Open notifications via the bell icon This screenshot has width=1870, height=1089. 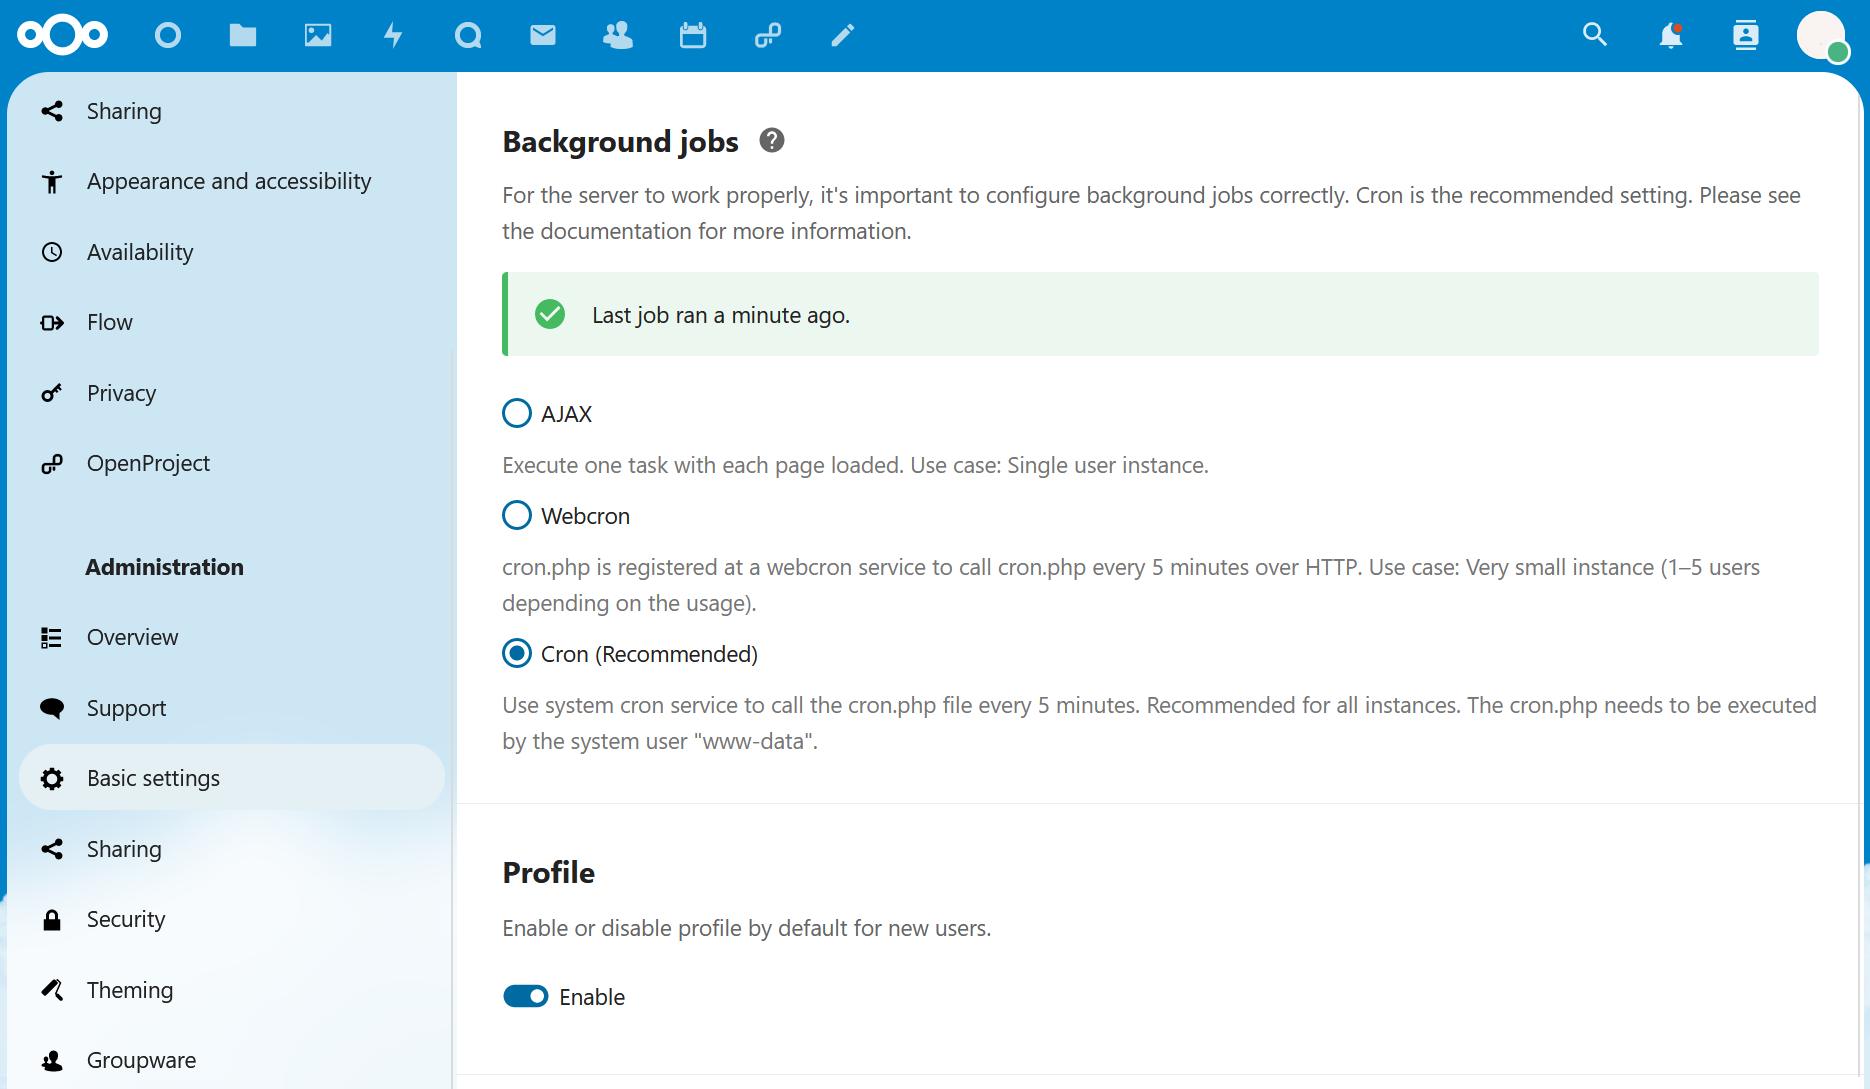(x=1669, y=35)
